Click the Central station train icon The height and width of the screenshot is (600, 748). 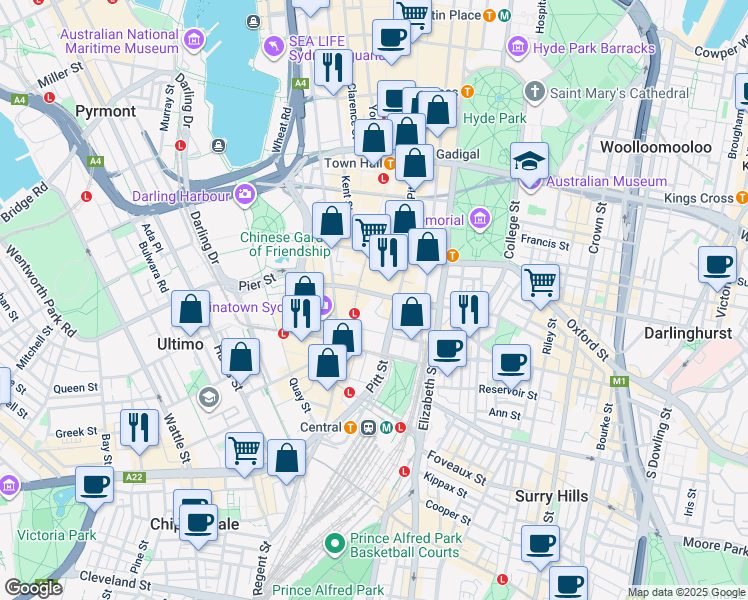(368, 427)
